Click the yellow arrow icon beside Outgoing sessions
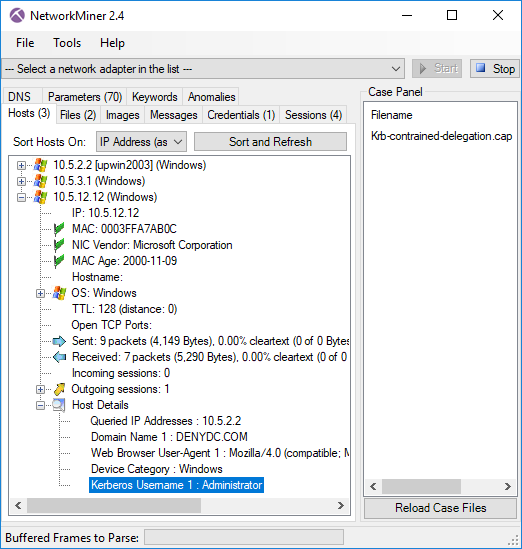522x549 pixels. point(60,389)
